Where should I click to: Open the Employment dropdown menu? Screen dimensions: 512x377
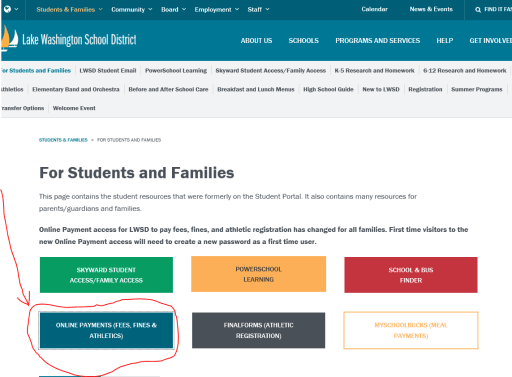tap(217, 9)
